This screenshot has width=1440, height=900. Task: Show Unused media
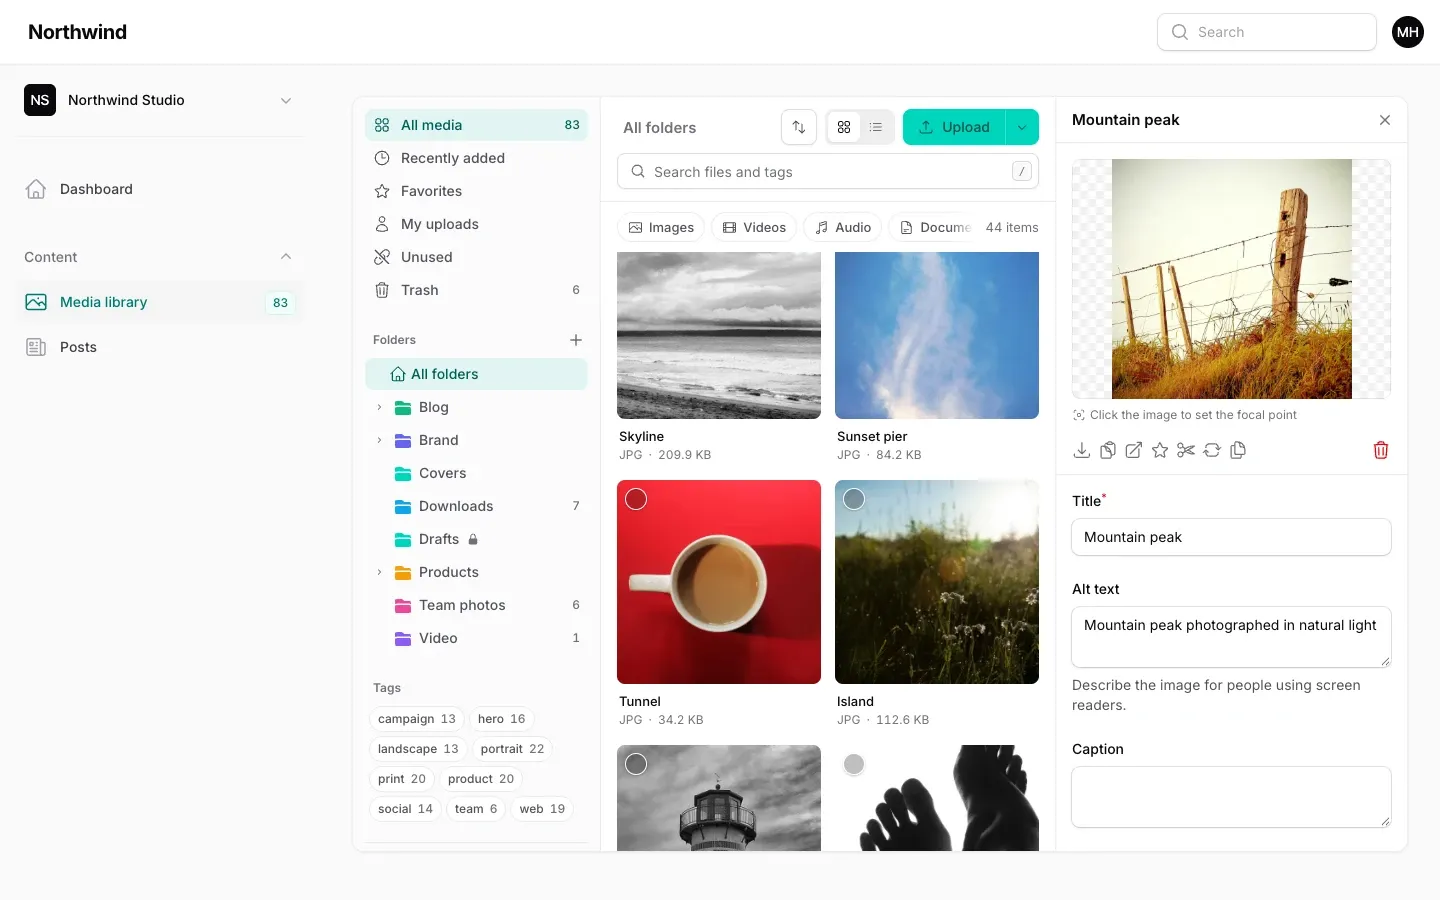(476, 257)
